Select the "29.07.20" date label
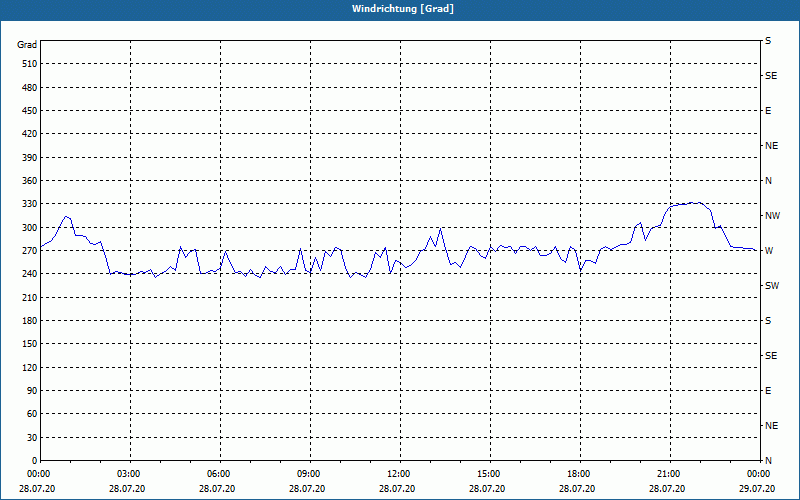This screenshot has height=500, width=800. point(757,489)
